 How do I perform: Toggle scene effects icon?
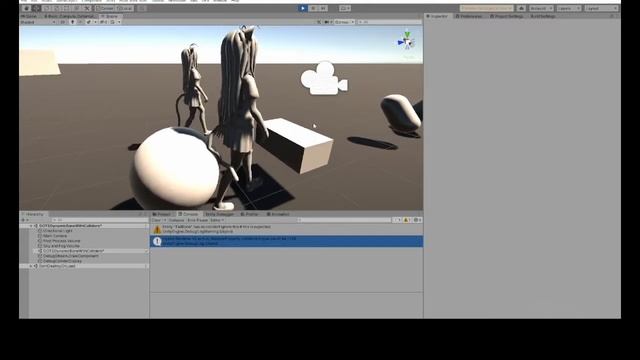(x=89, y=22)
